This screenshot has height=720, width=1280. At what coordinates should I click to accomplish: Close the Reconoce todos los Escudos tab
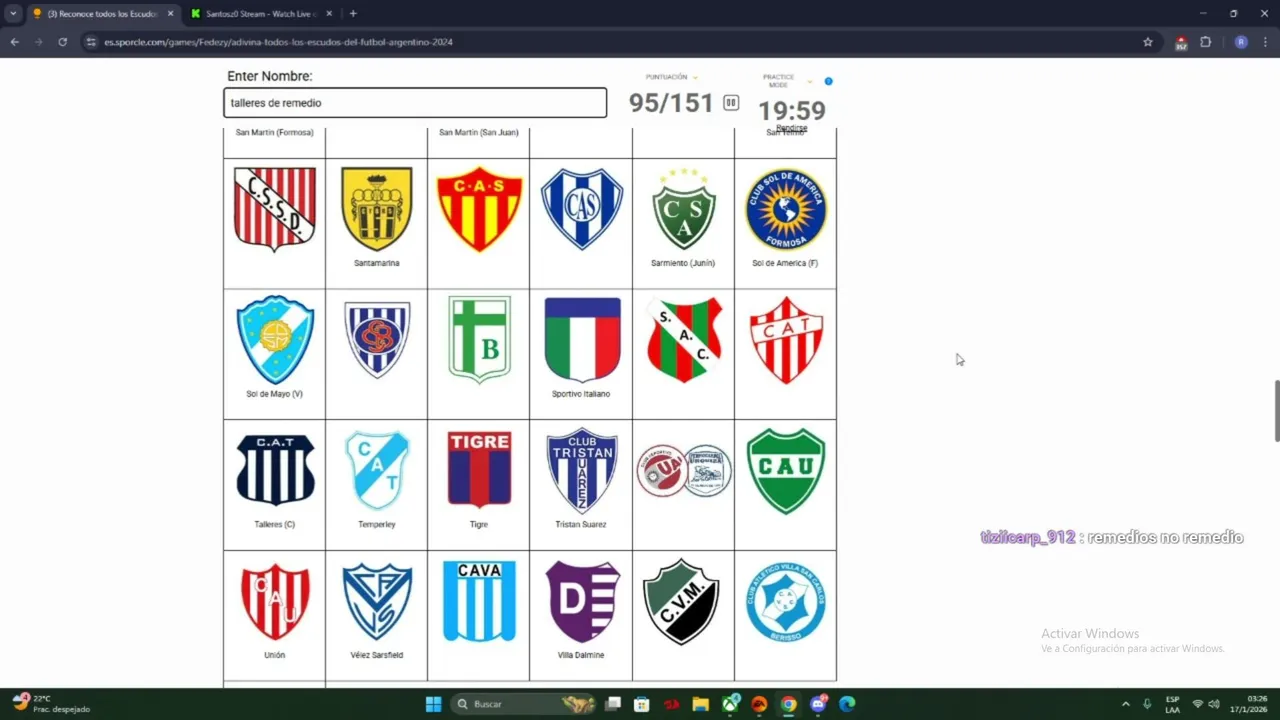pos(169,14)
